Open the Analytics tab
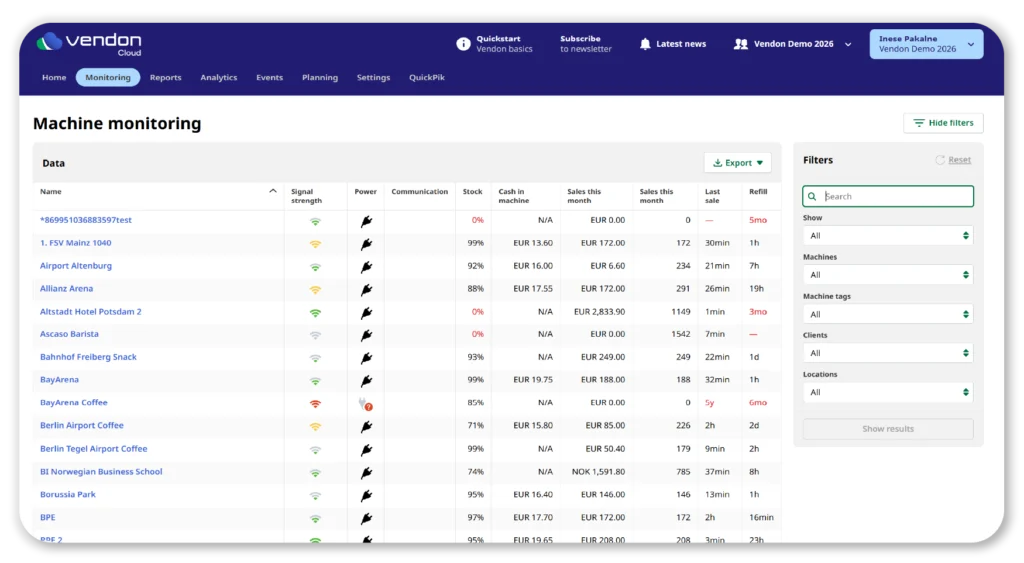1024x563 pixels. (x=218, y=77)
